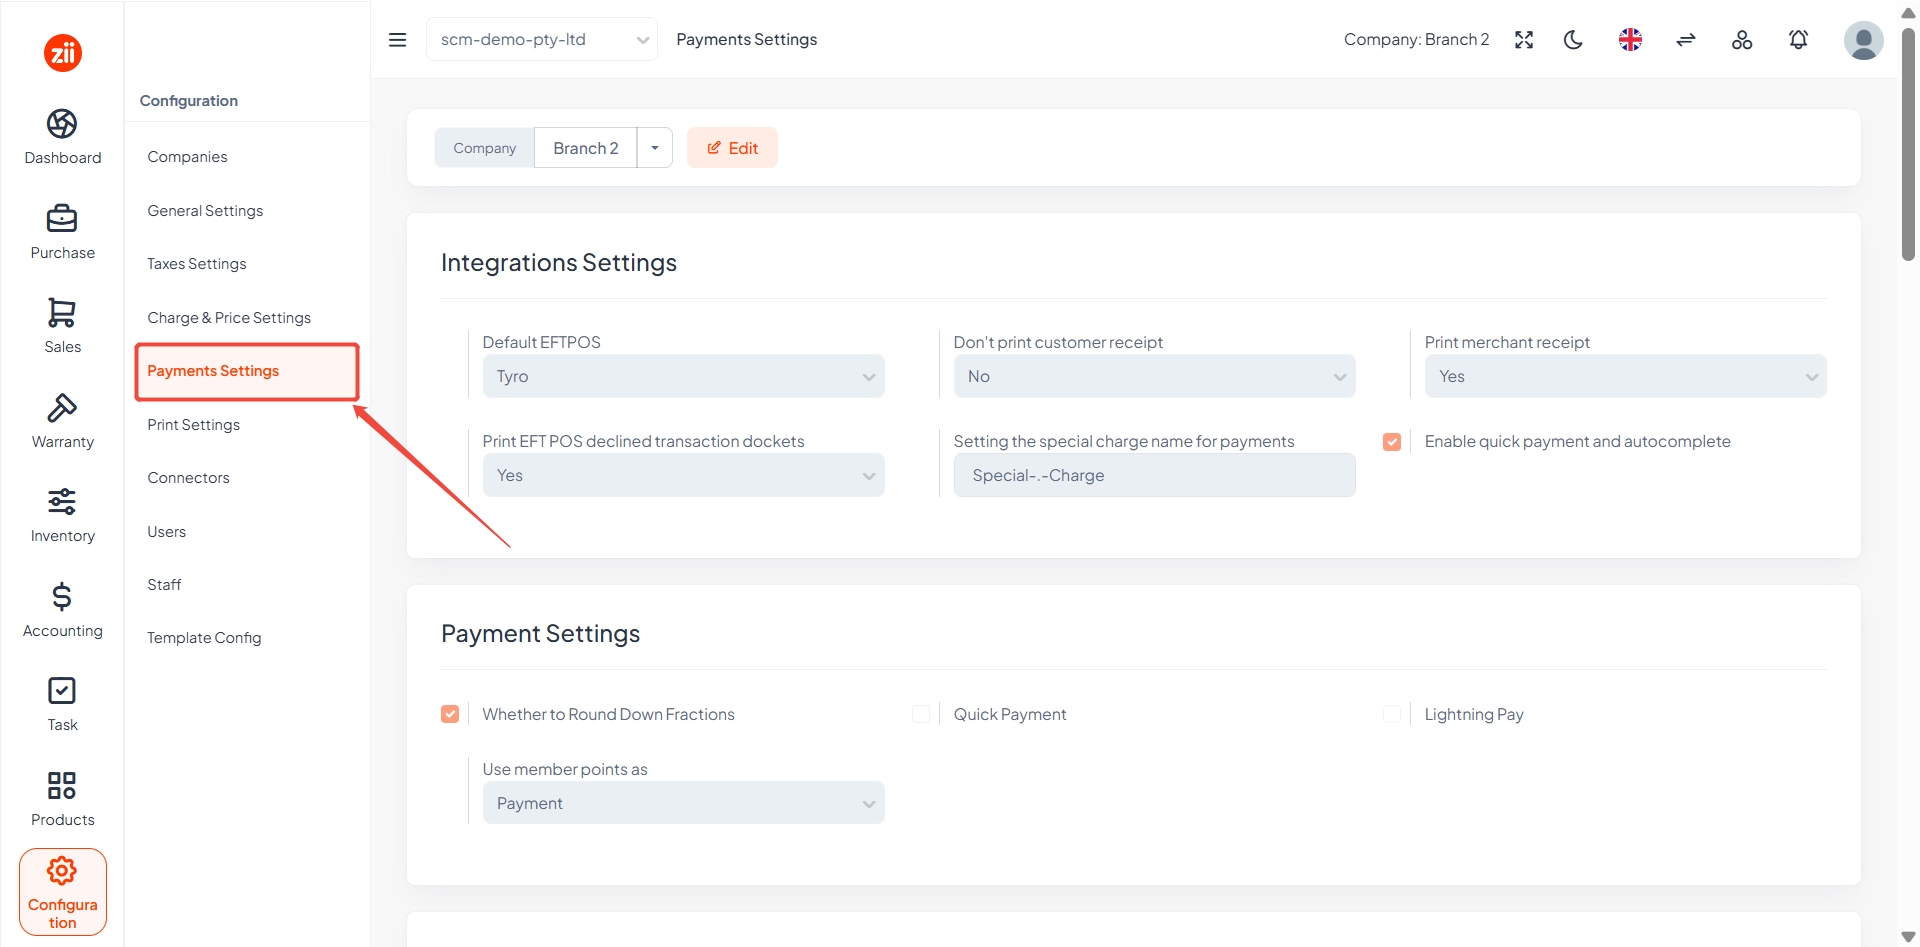The height and width of the screenshot is (947, 1920).
Task: Open Inventory sliders icon
Action: point(62,502)
